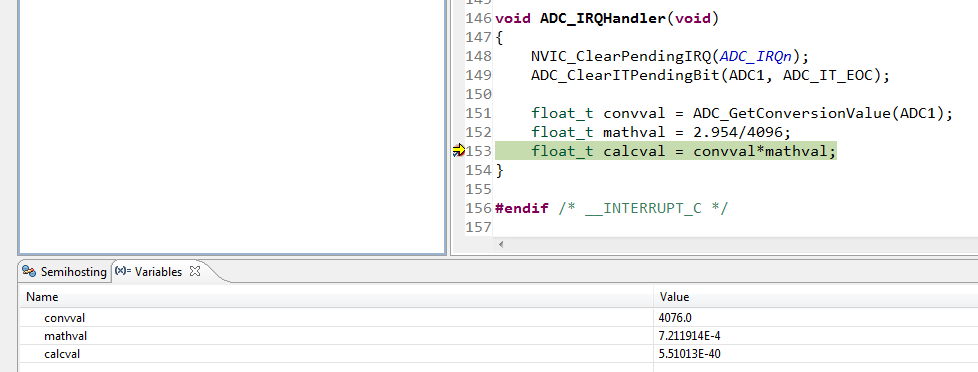Click the Semihosting tab icon
This screenshot has height=372, width=978.
(x=29, y=272)
